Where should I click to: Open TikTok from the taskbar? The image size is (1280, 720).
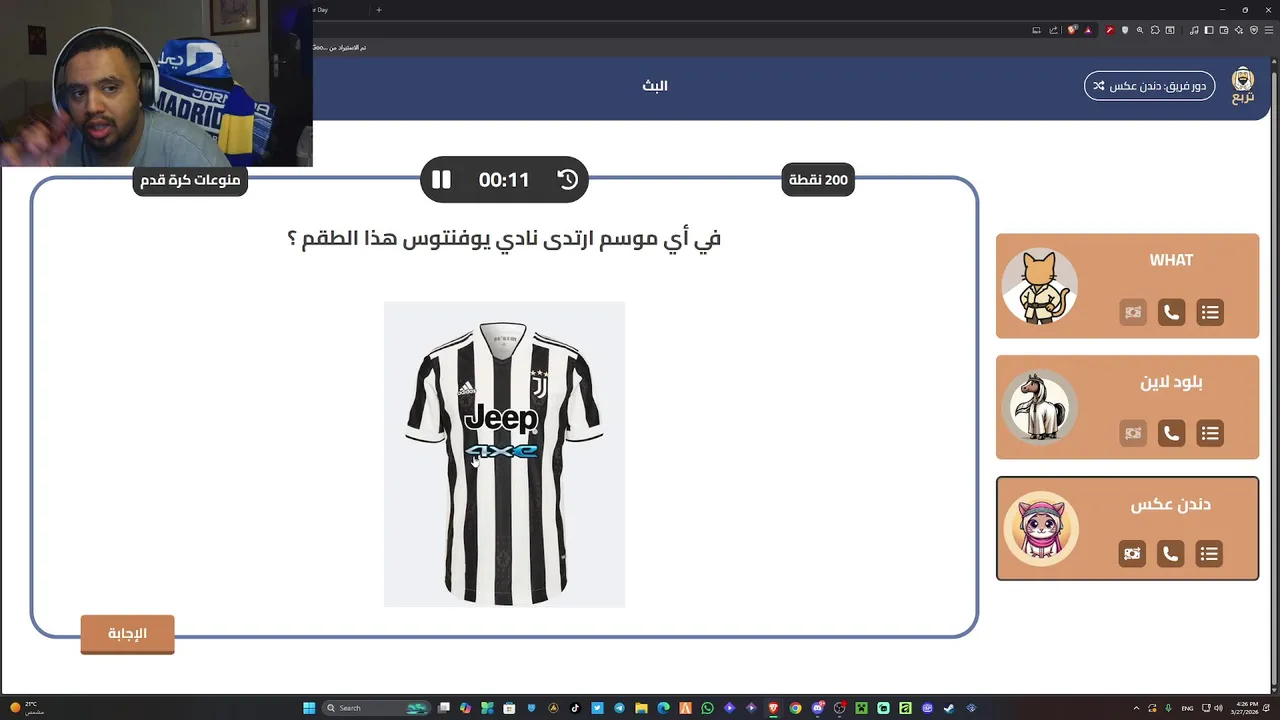click(575, 708)
